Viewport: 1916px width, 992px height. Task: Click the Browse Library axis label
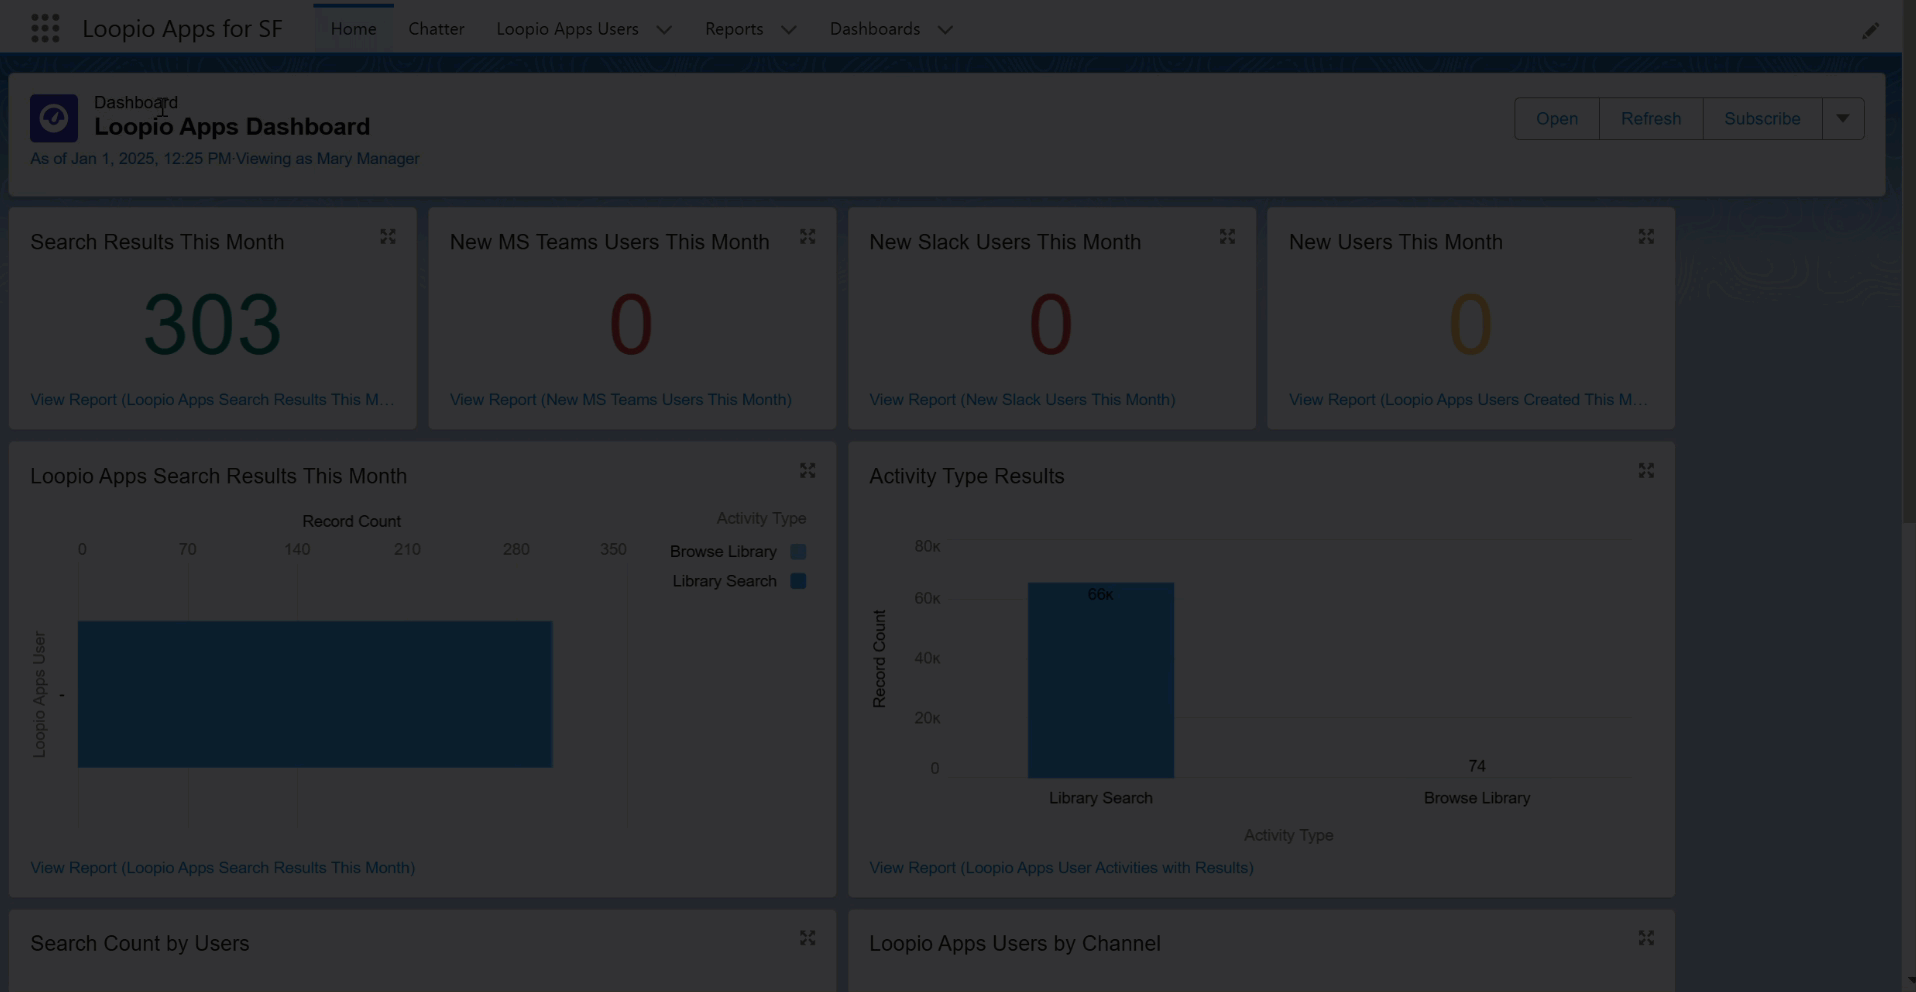coord(1477,798)
